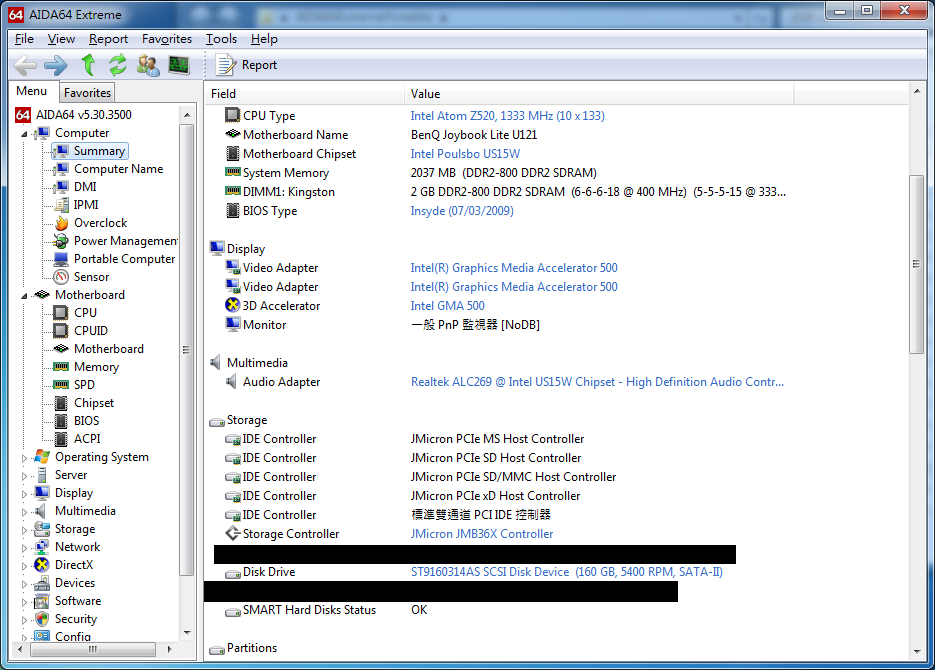Expand the Display tree node

(x=24, y=494)
